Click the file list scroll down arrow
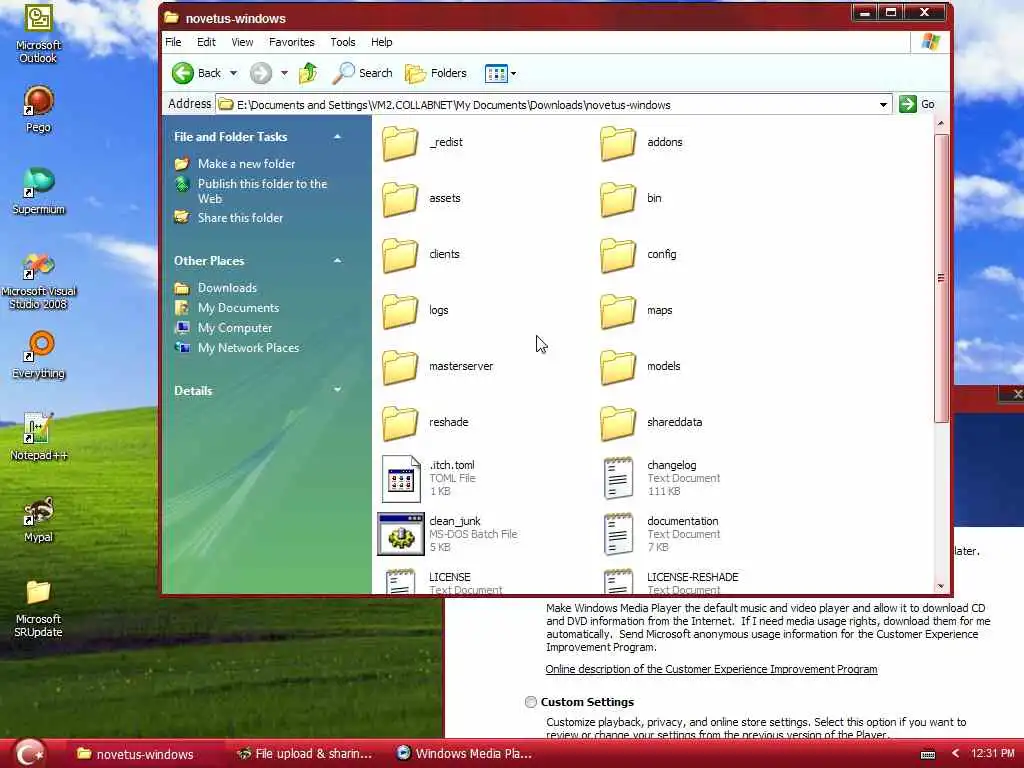Viewport: 1024px width, 768px height. click(x=941, y=586)
